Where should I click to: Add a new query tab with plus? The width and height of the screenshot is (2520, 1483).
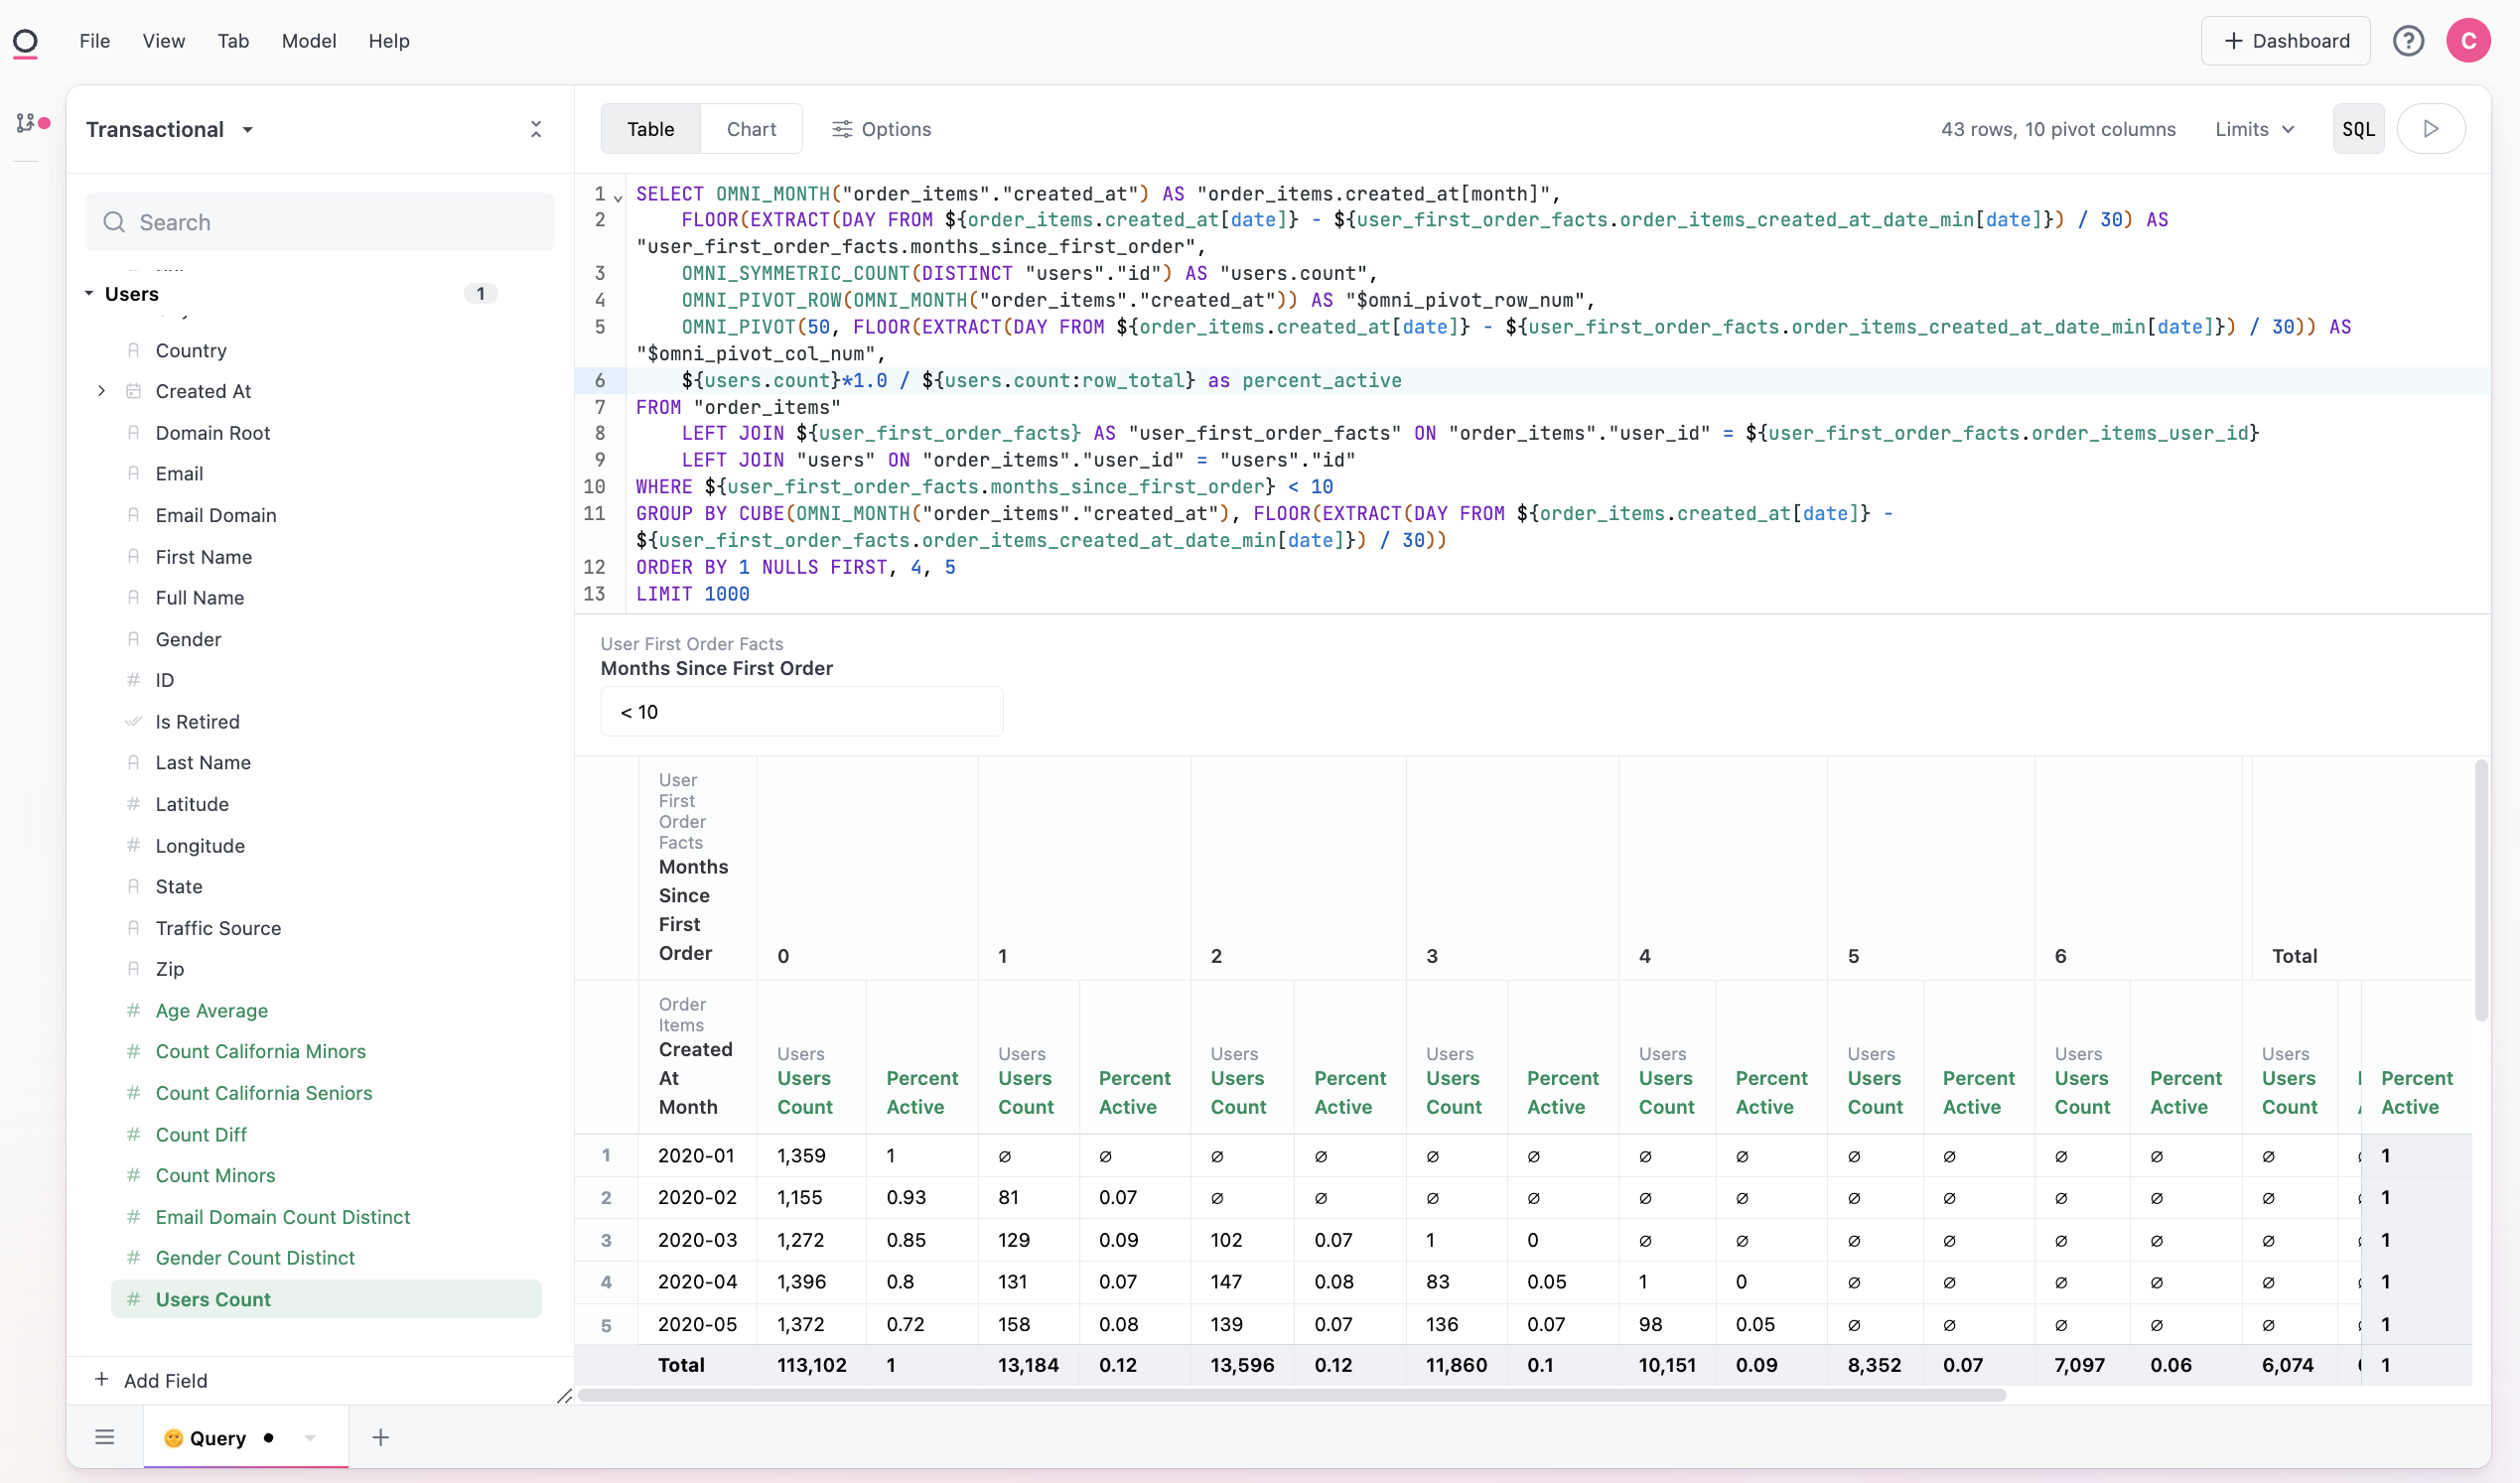[x=380, y=1437]
